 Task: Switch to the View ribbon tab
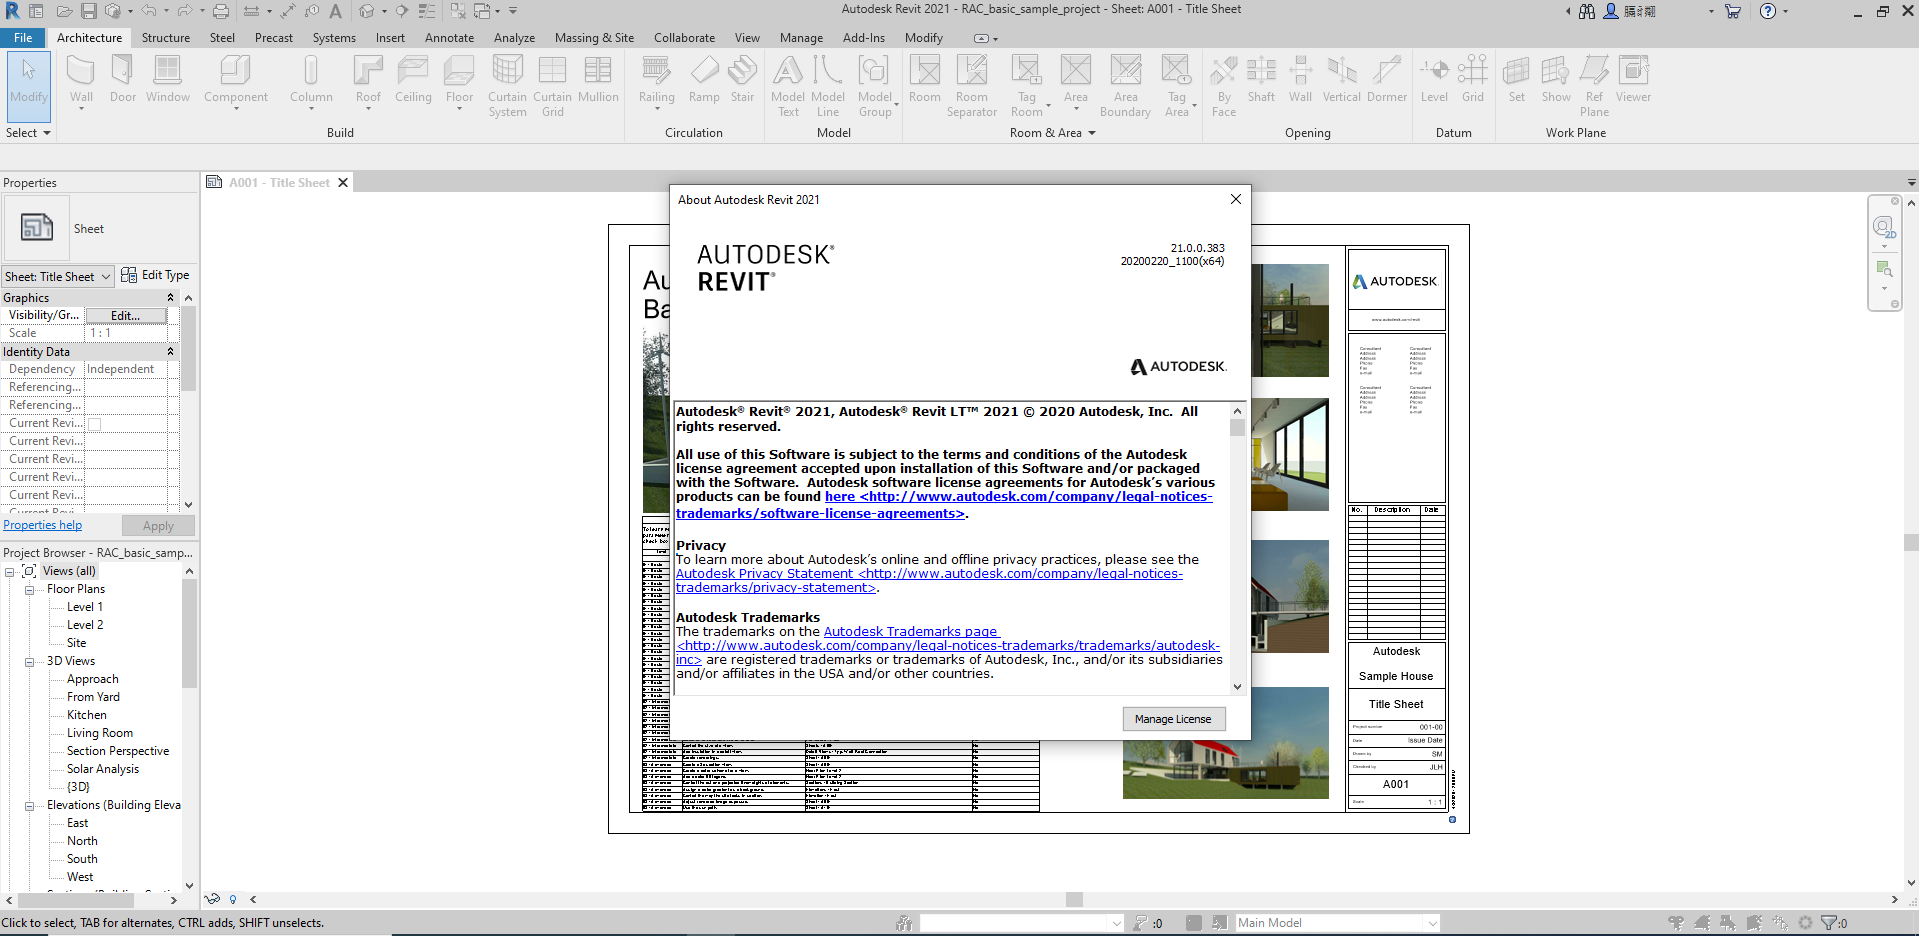[x=747, y=38]
